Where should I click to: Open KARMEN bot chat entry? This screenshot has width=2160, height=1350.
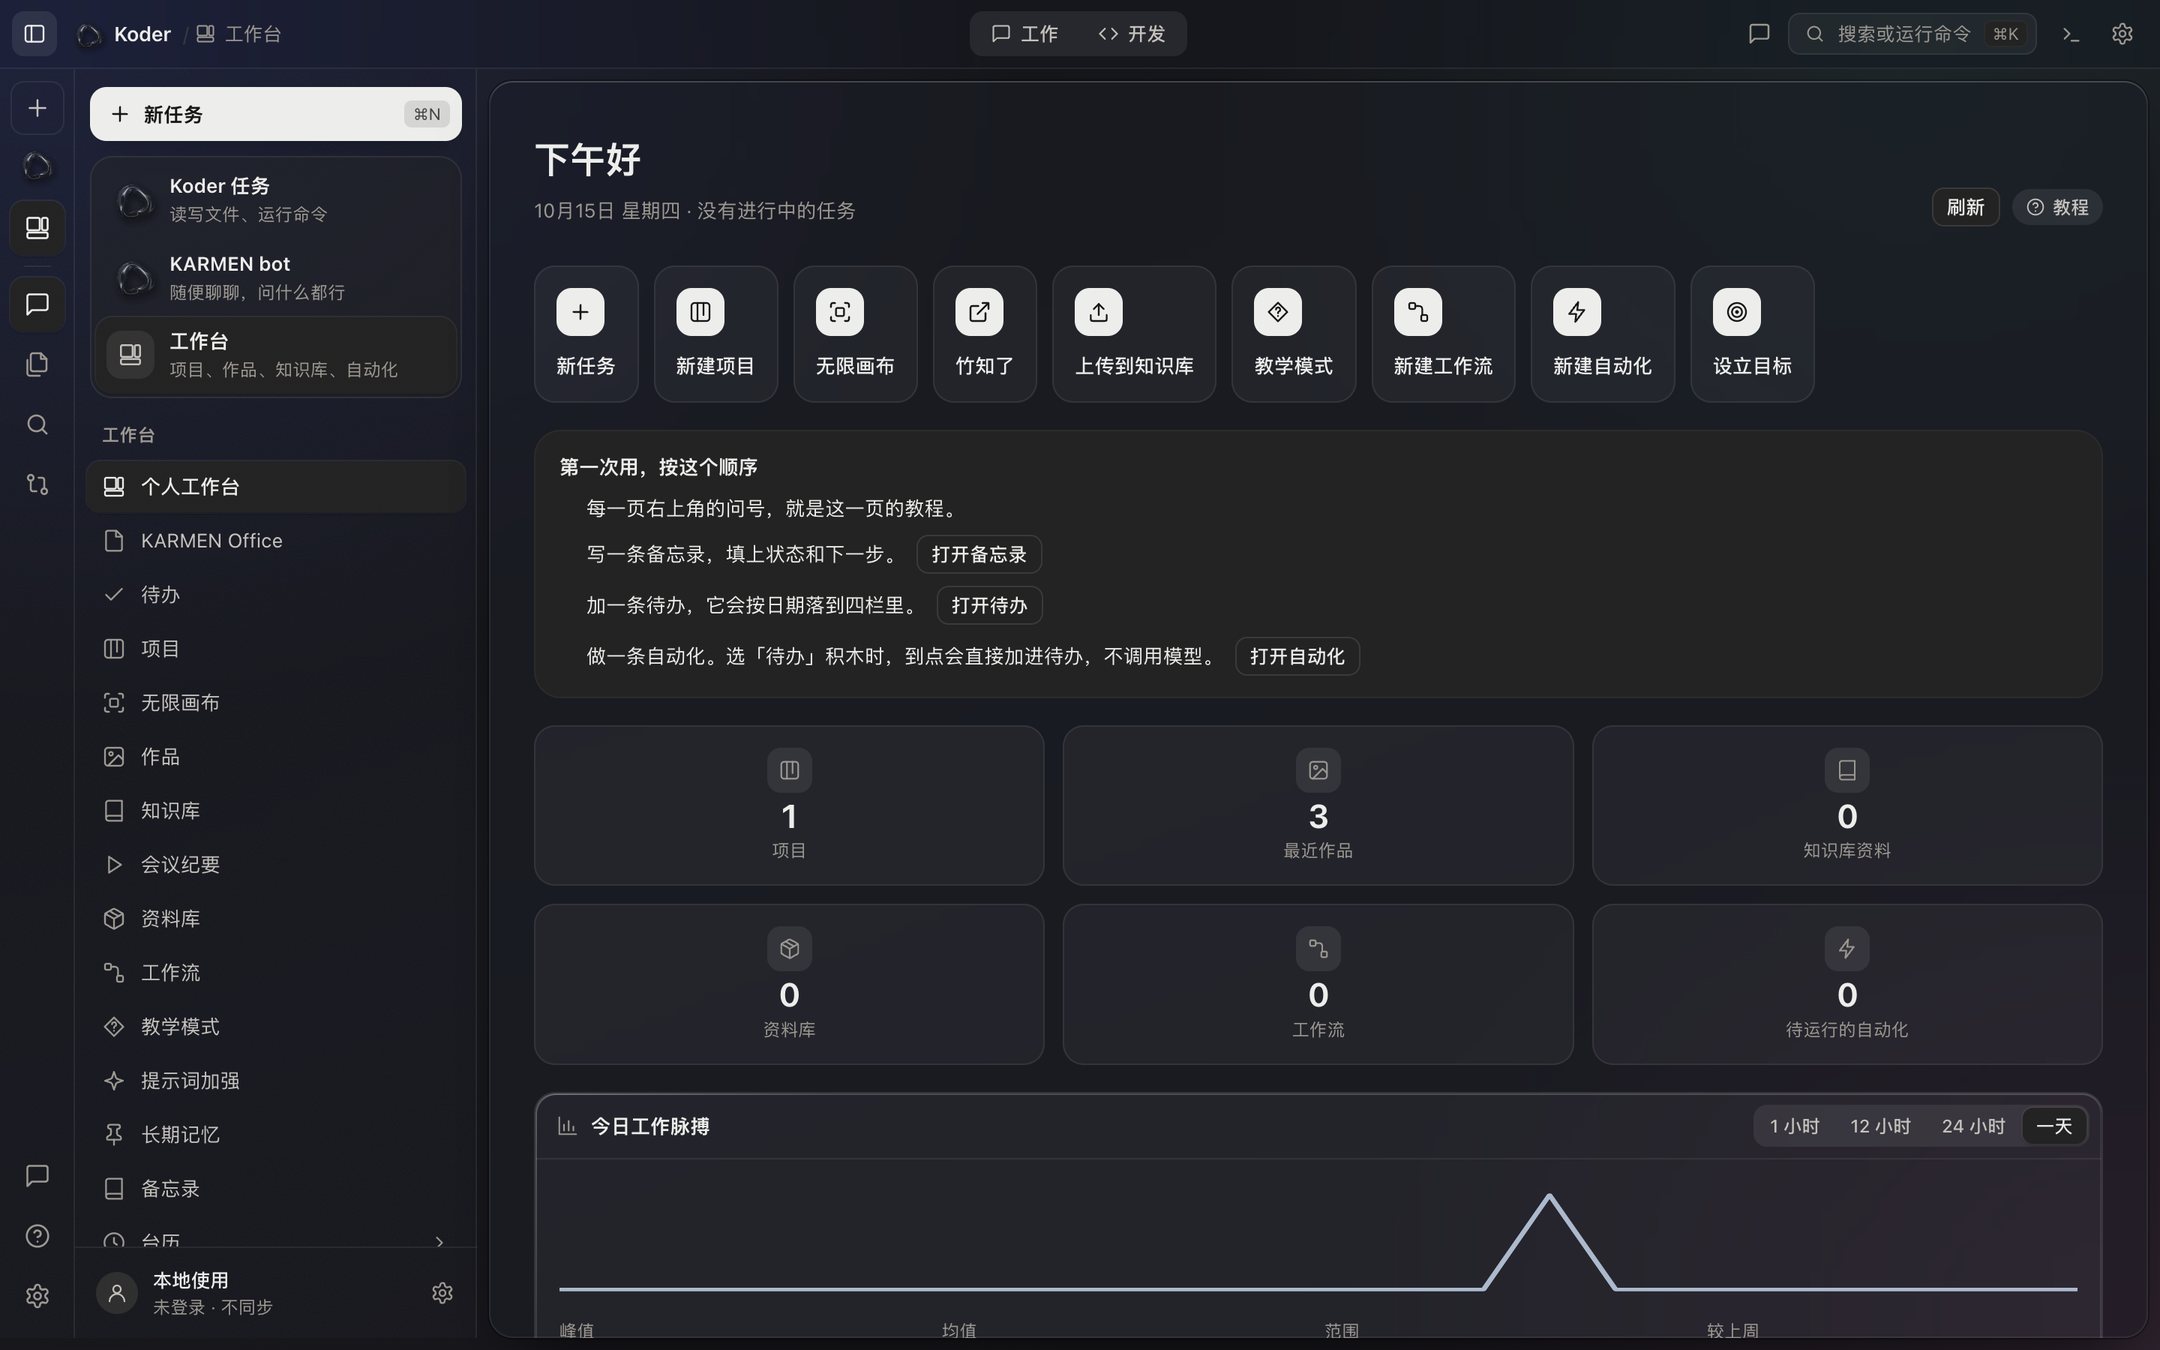pyautogui.click(x=275, y=277)
